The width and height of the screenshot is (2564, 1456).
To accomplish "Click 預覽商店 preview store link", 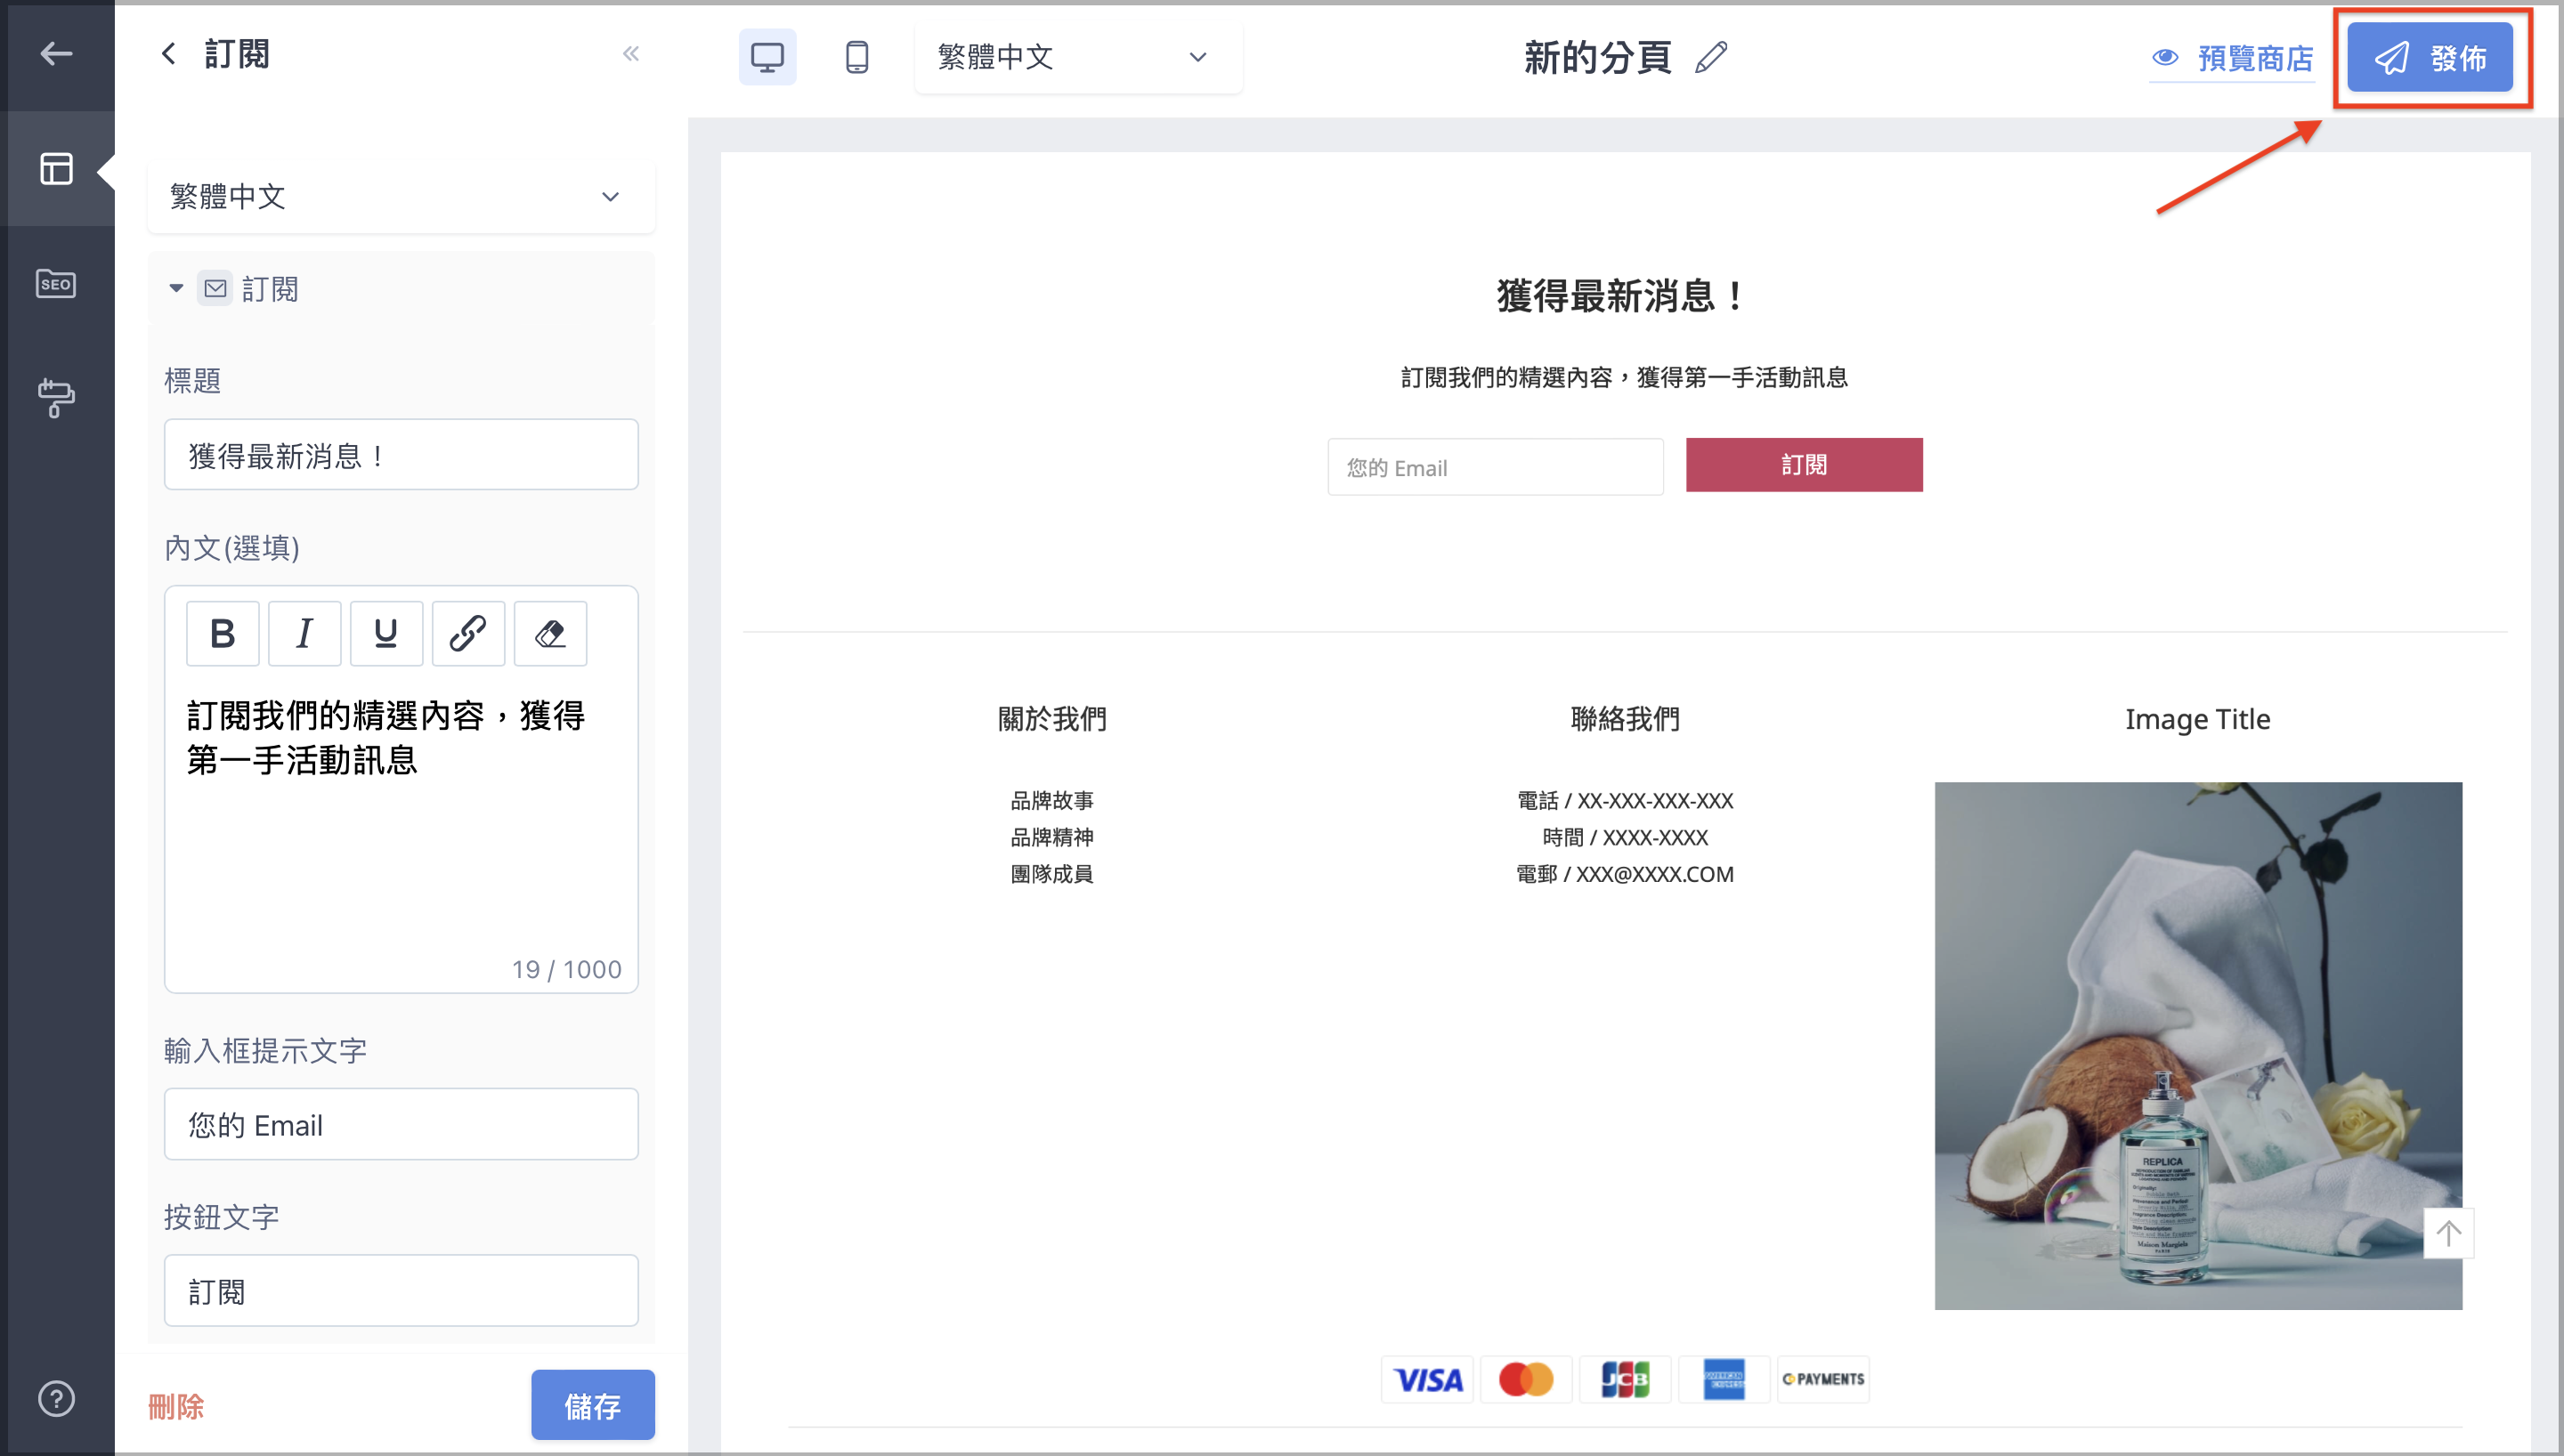I will [2232, 58].
